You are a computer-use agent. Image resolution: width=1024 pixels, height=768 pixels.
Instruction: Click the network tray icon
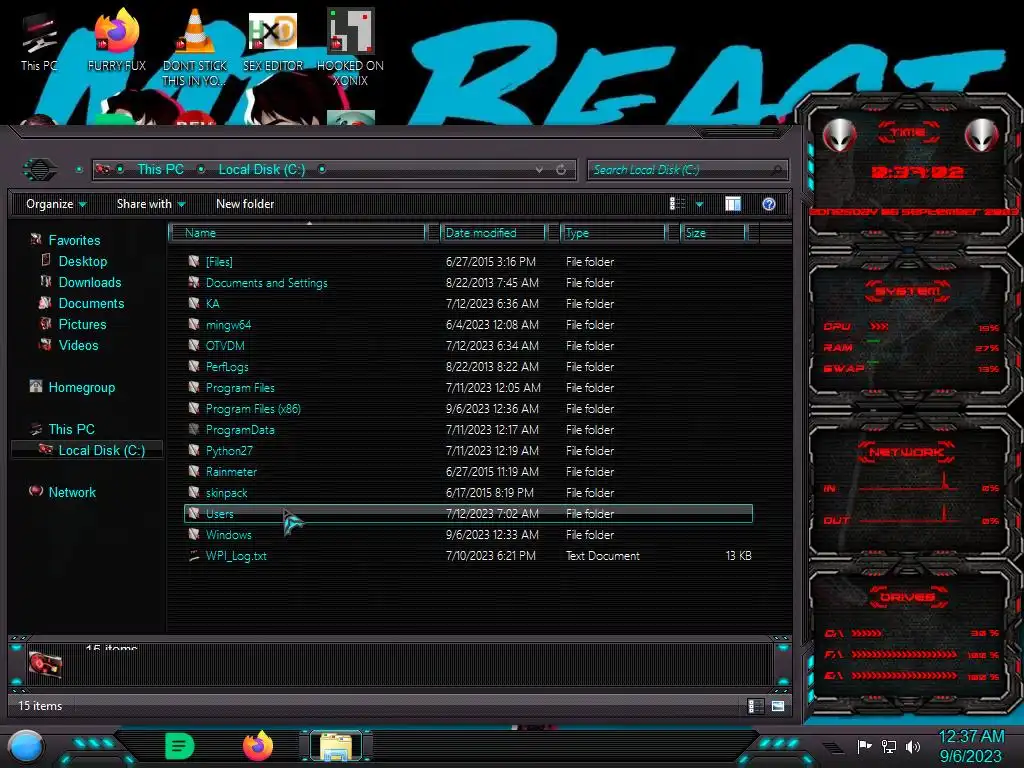pyautogui.click(x=888, y=746)
